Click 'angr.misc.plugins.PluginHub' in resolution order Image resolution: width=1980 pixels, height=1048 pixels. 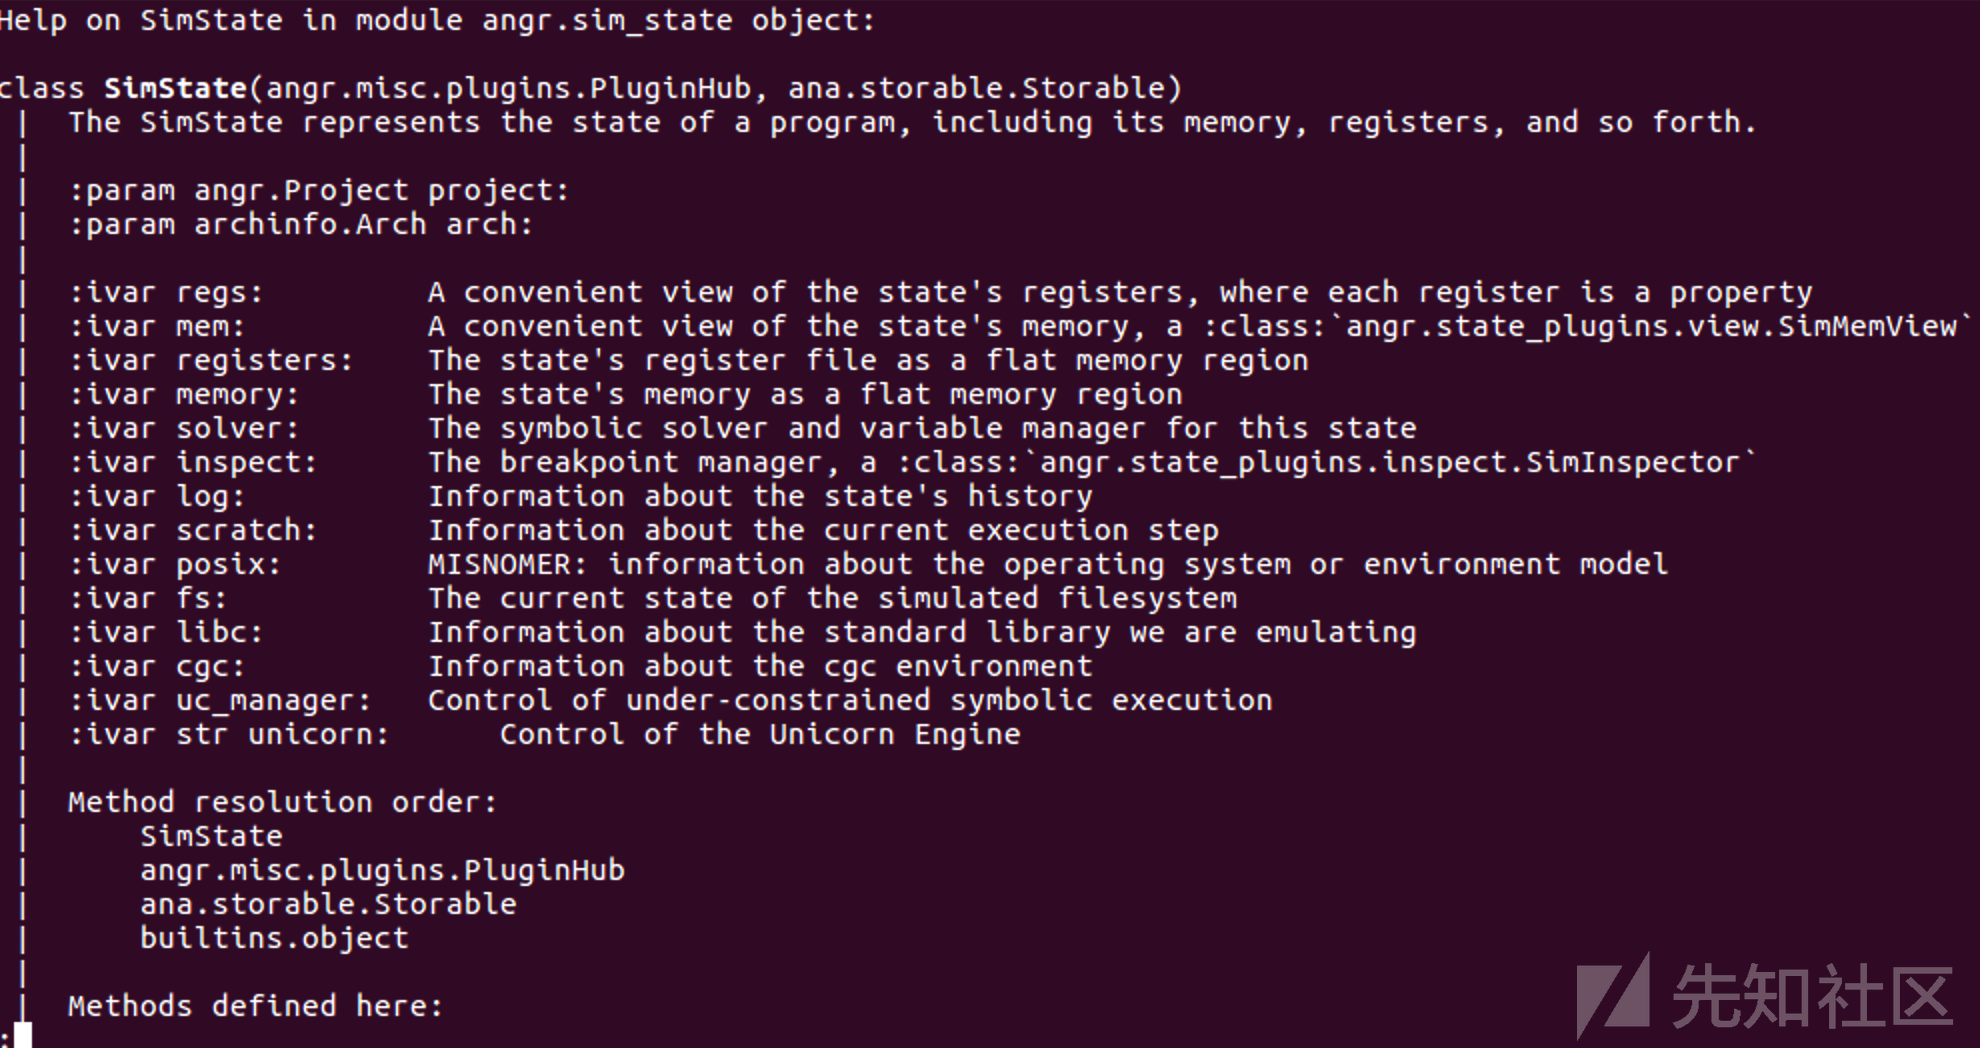(383, 870)
